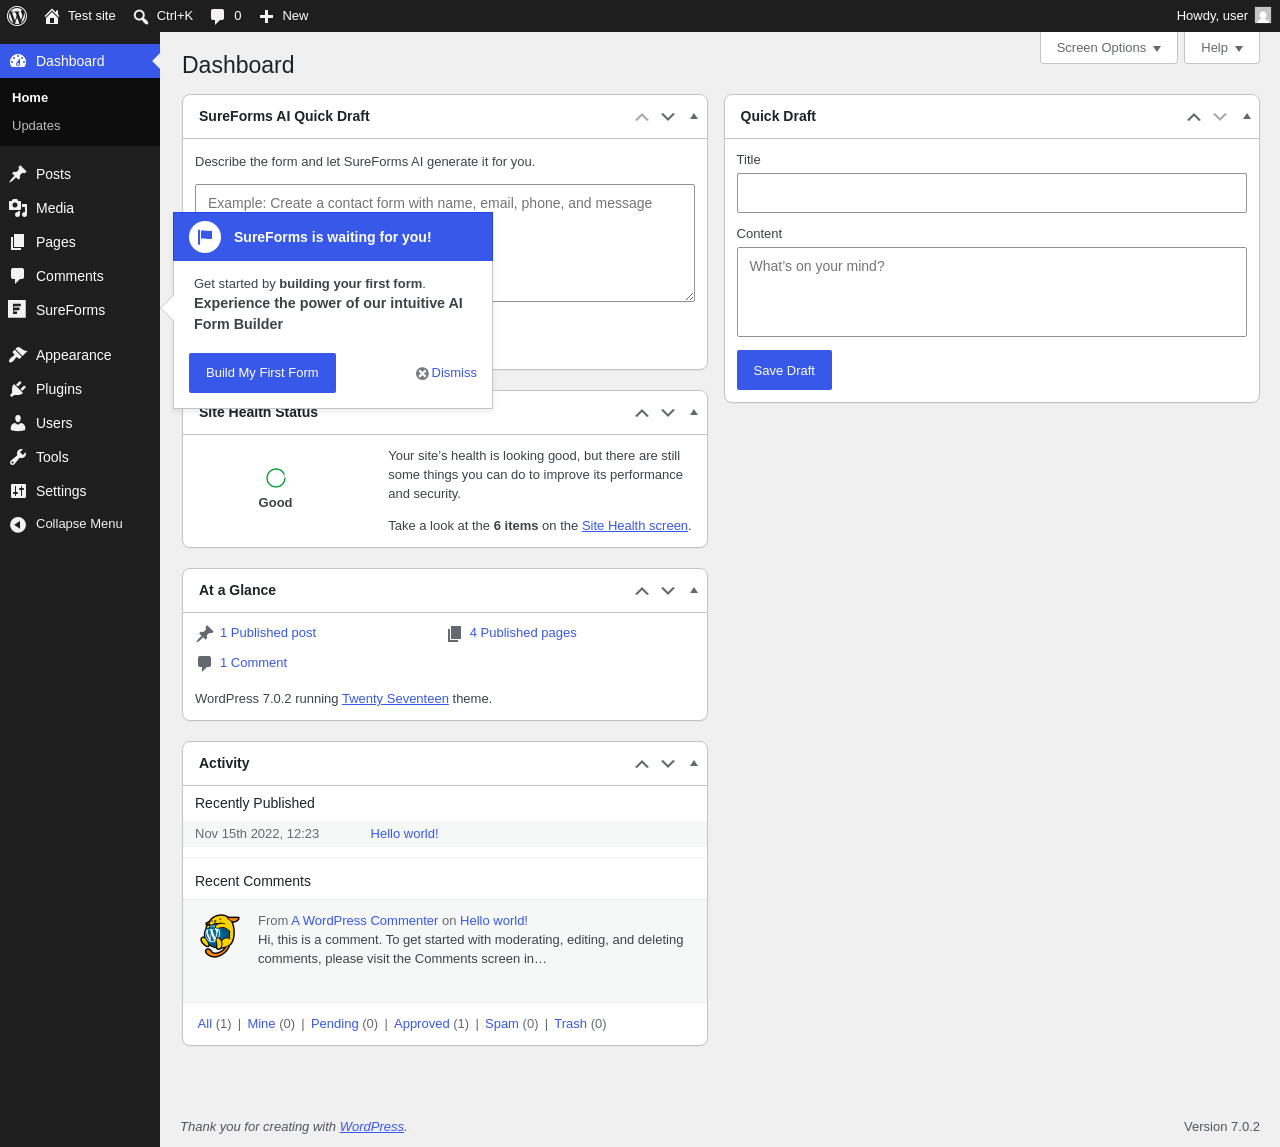Click the WordPress logo in the admin bar
The height and width of the screenshot is (1147, 1280).
click(x=17, y=16)
